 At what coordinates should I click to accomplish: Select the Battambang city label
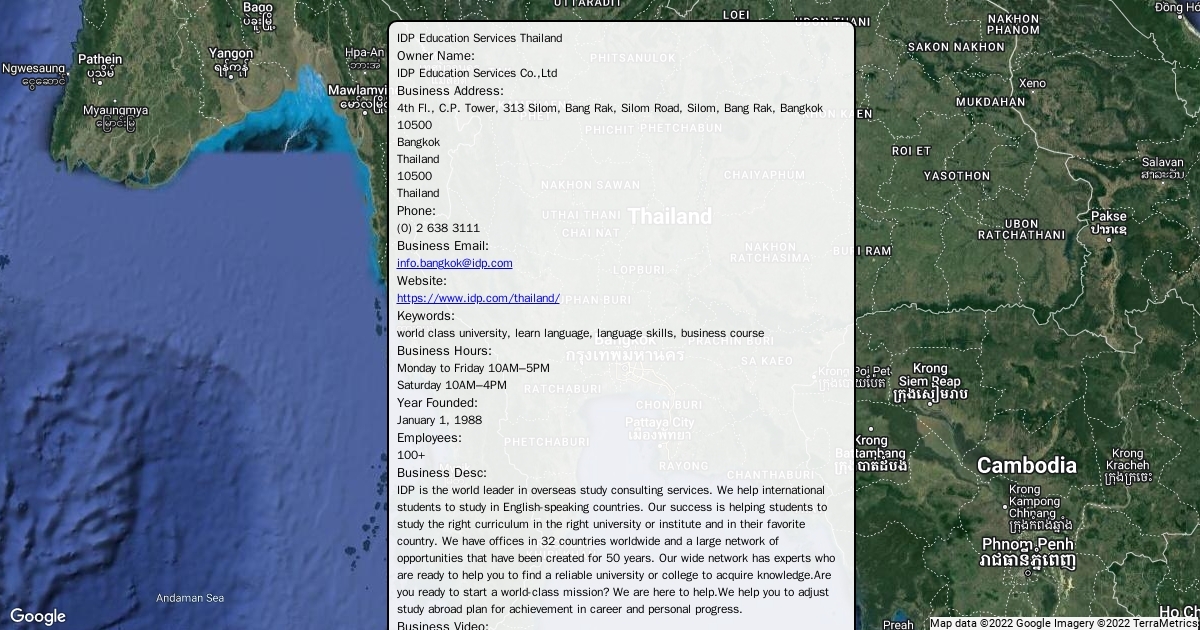coord(870,453)
